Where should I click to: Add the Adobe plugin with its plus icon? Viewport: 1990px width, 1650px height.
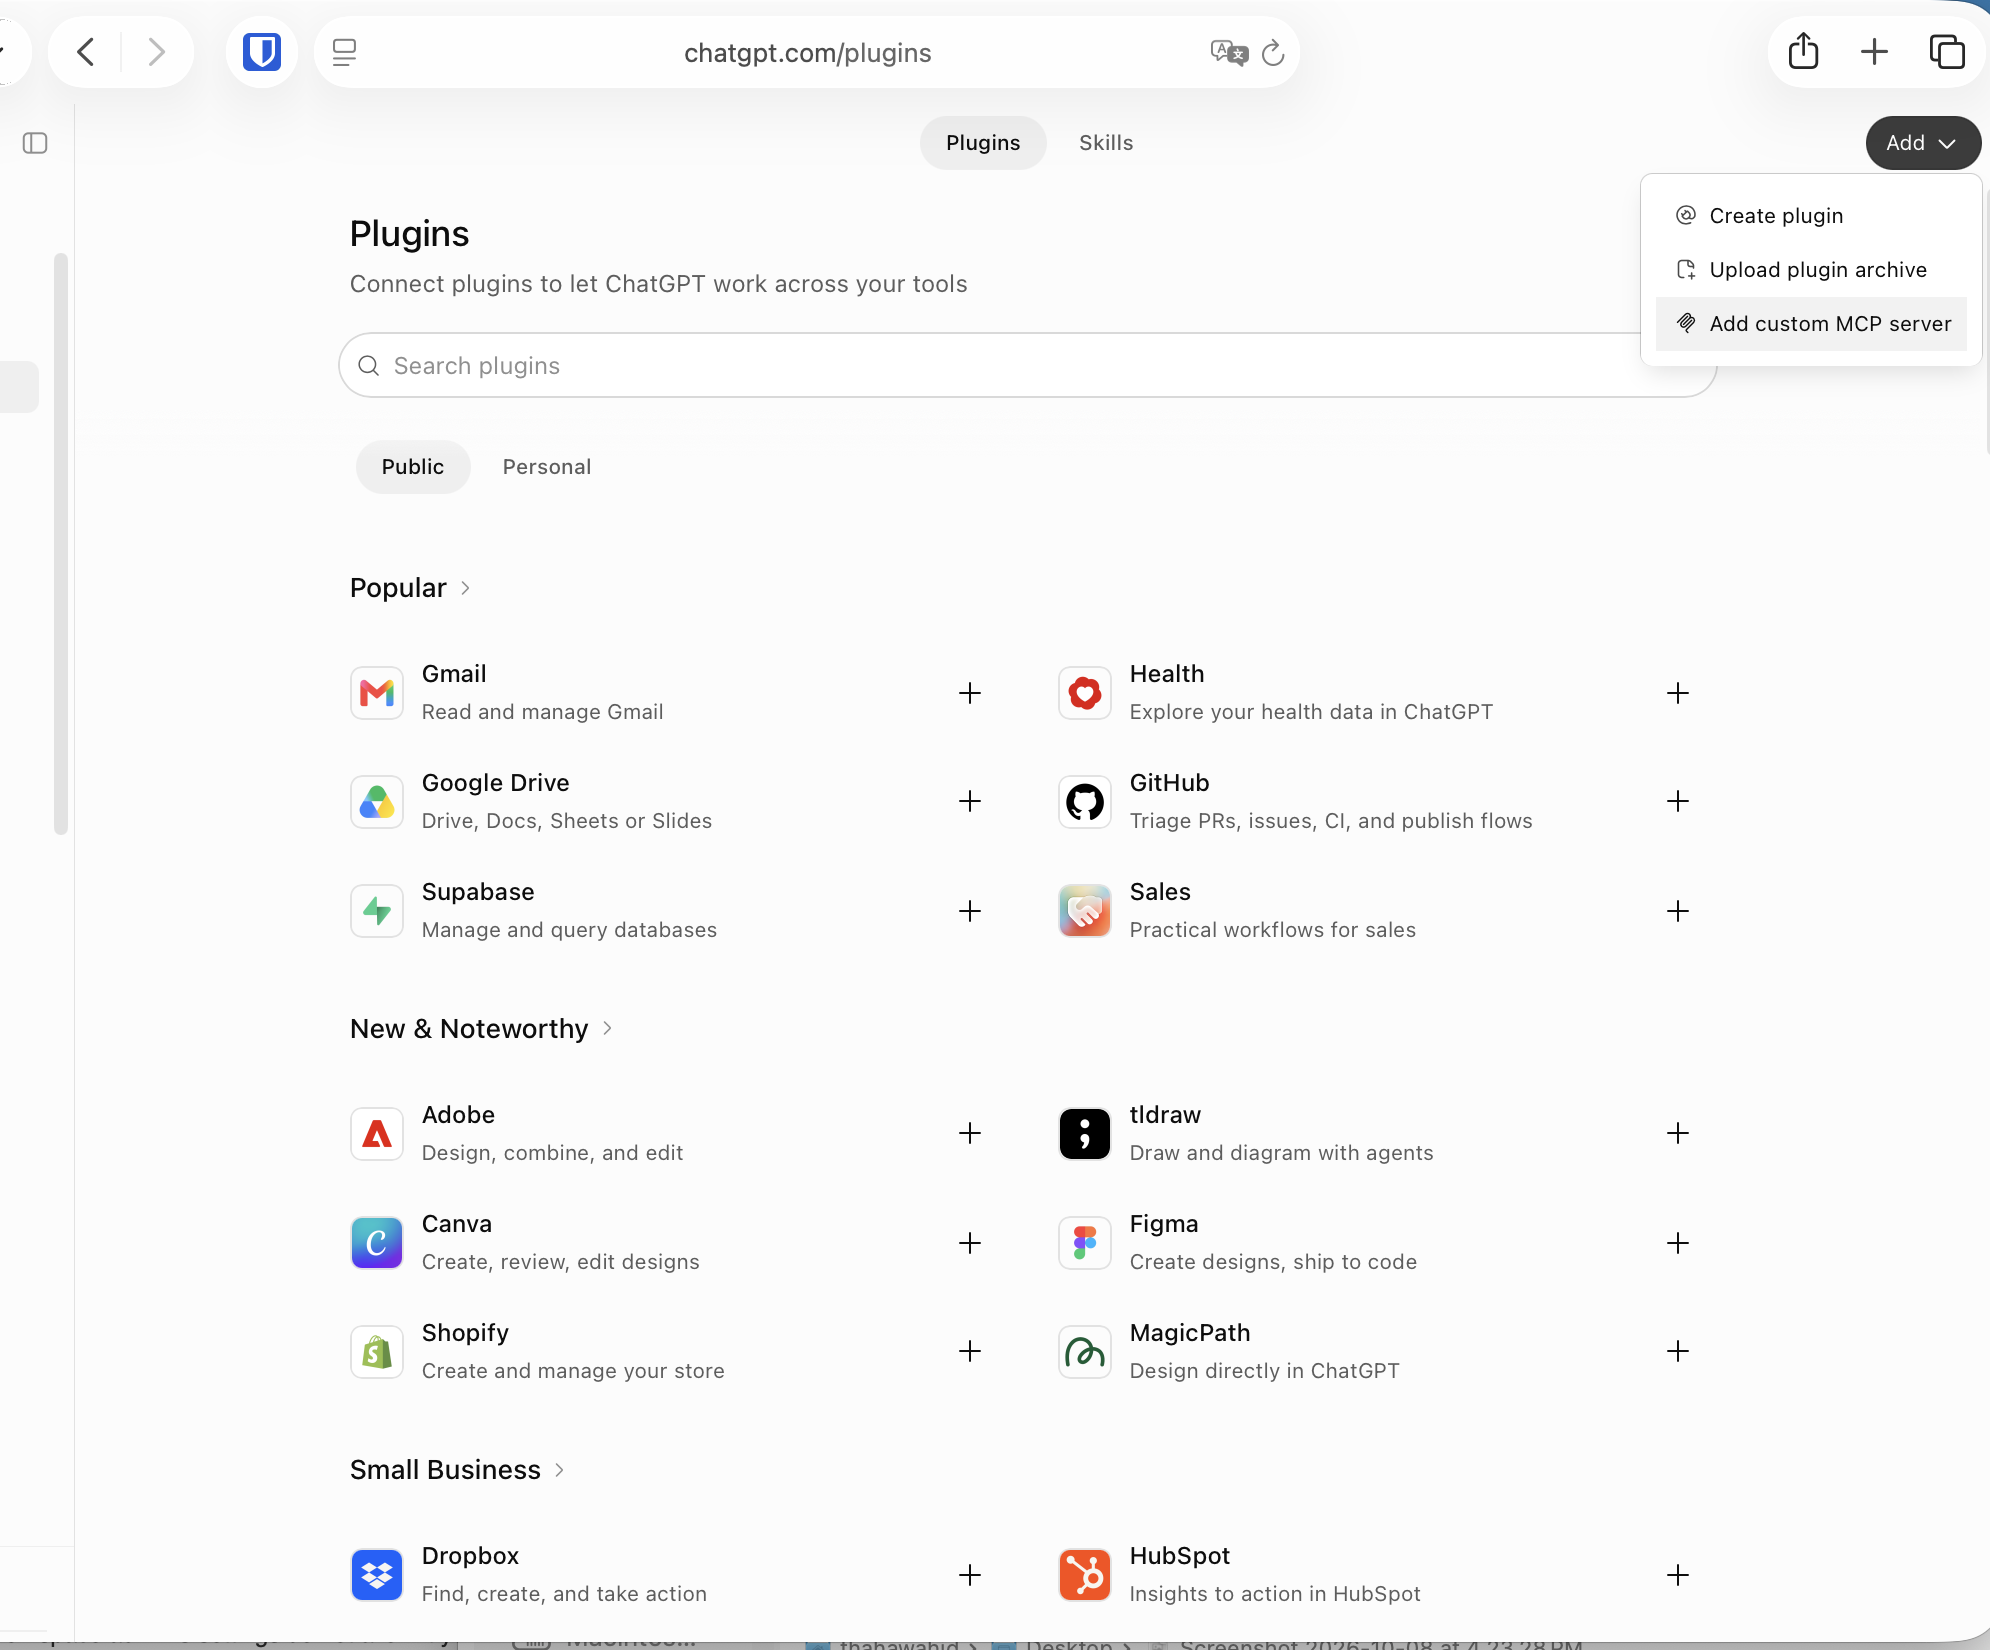point(970,1133)
